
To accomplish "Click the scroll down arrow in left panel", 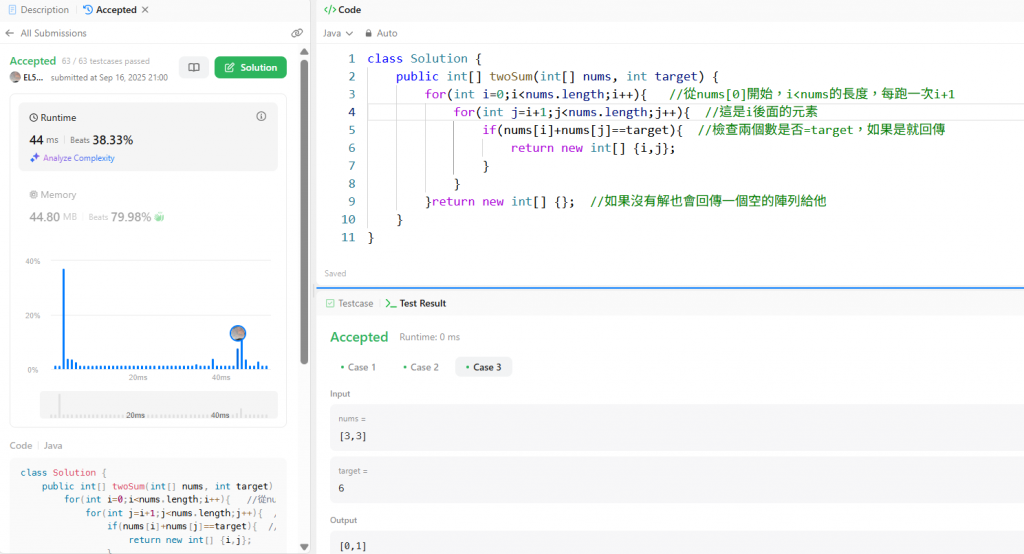I will [x=304, y=547].
